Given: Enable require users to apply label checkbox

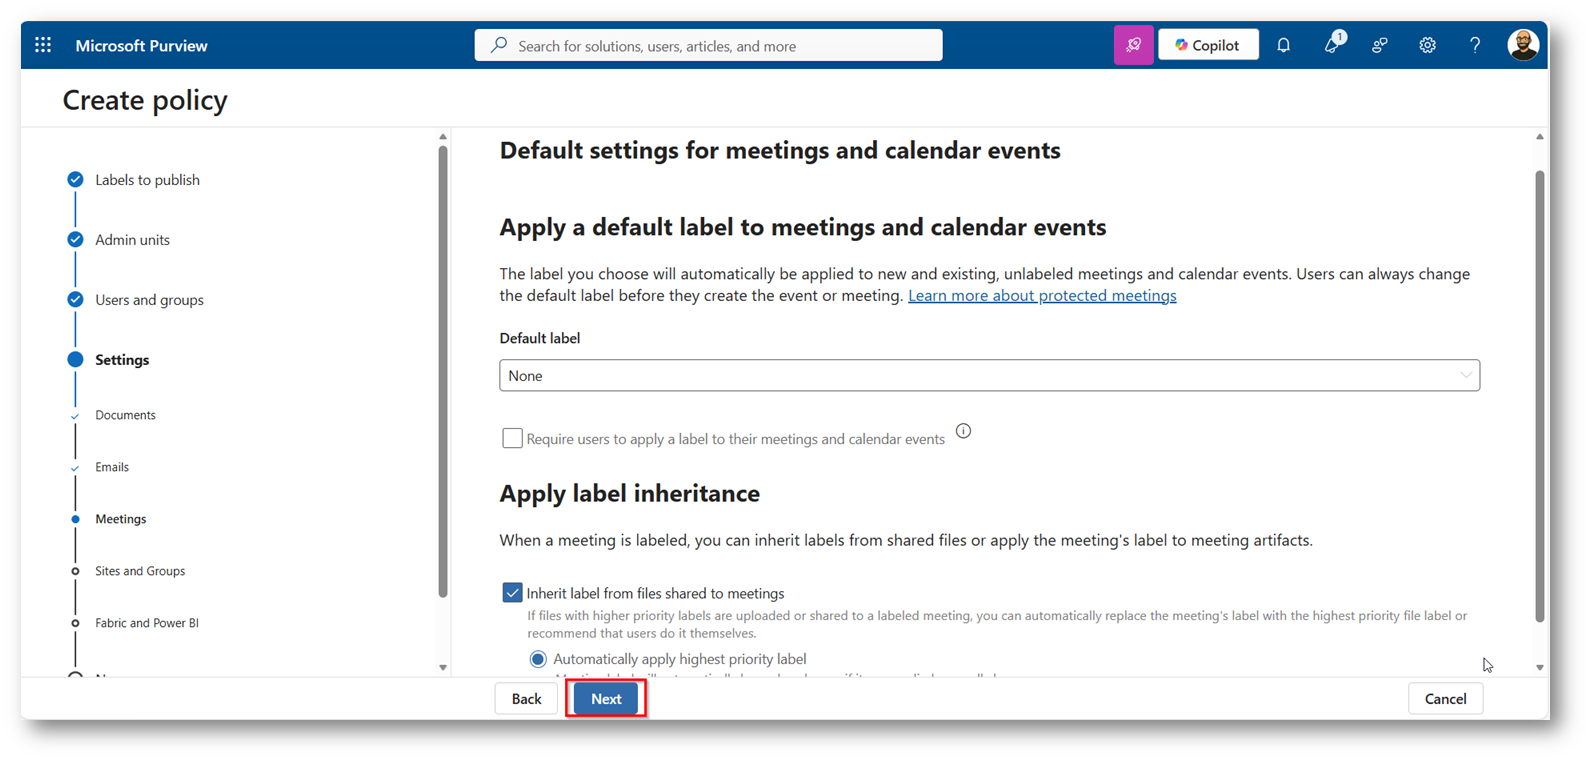Looking at the screenshot, I should (512, 438).
